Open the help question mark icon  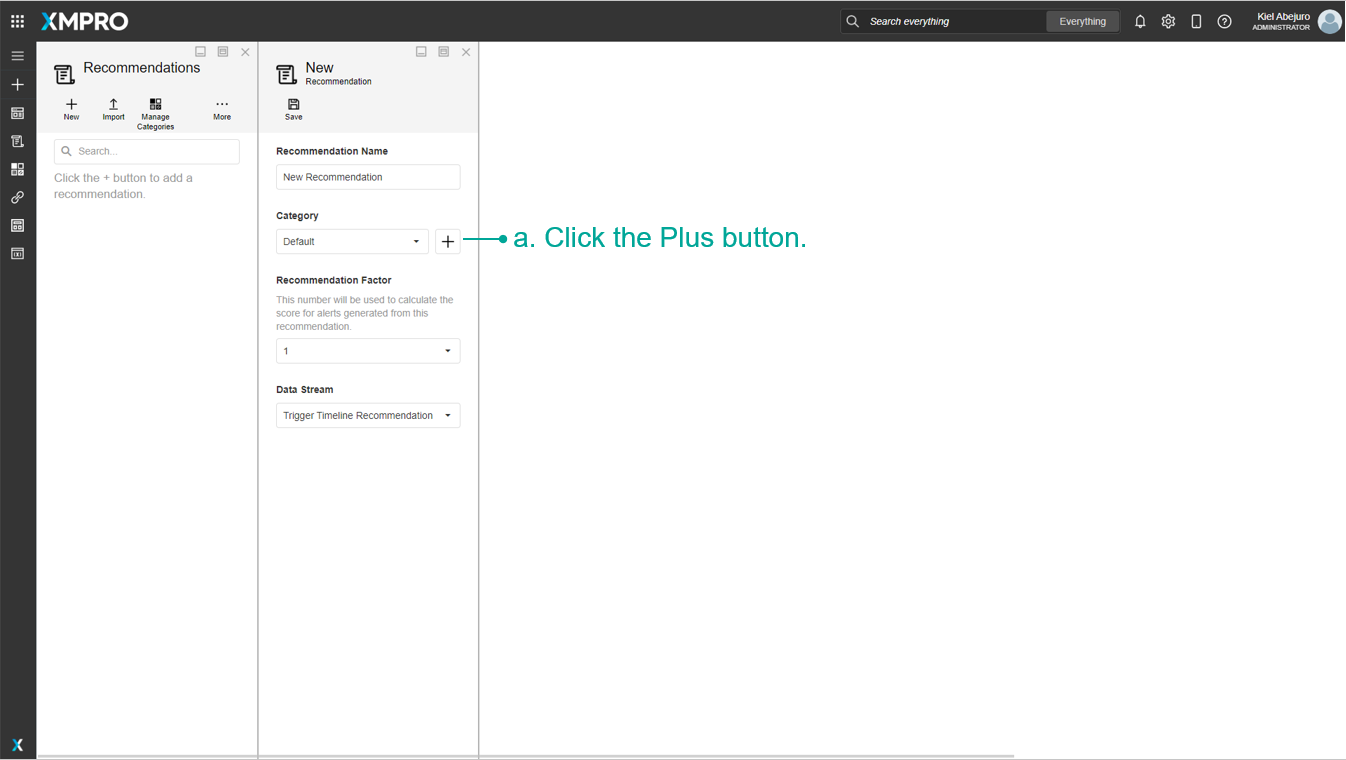coord(1224,21)
